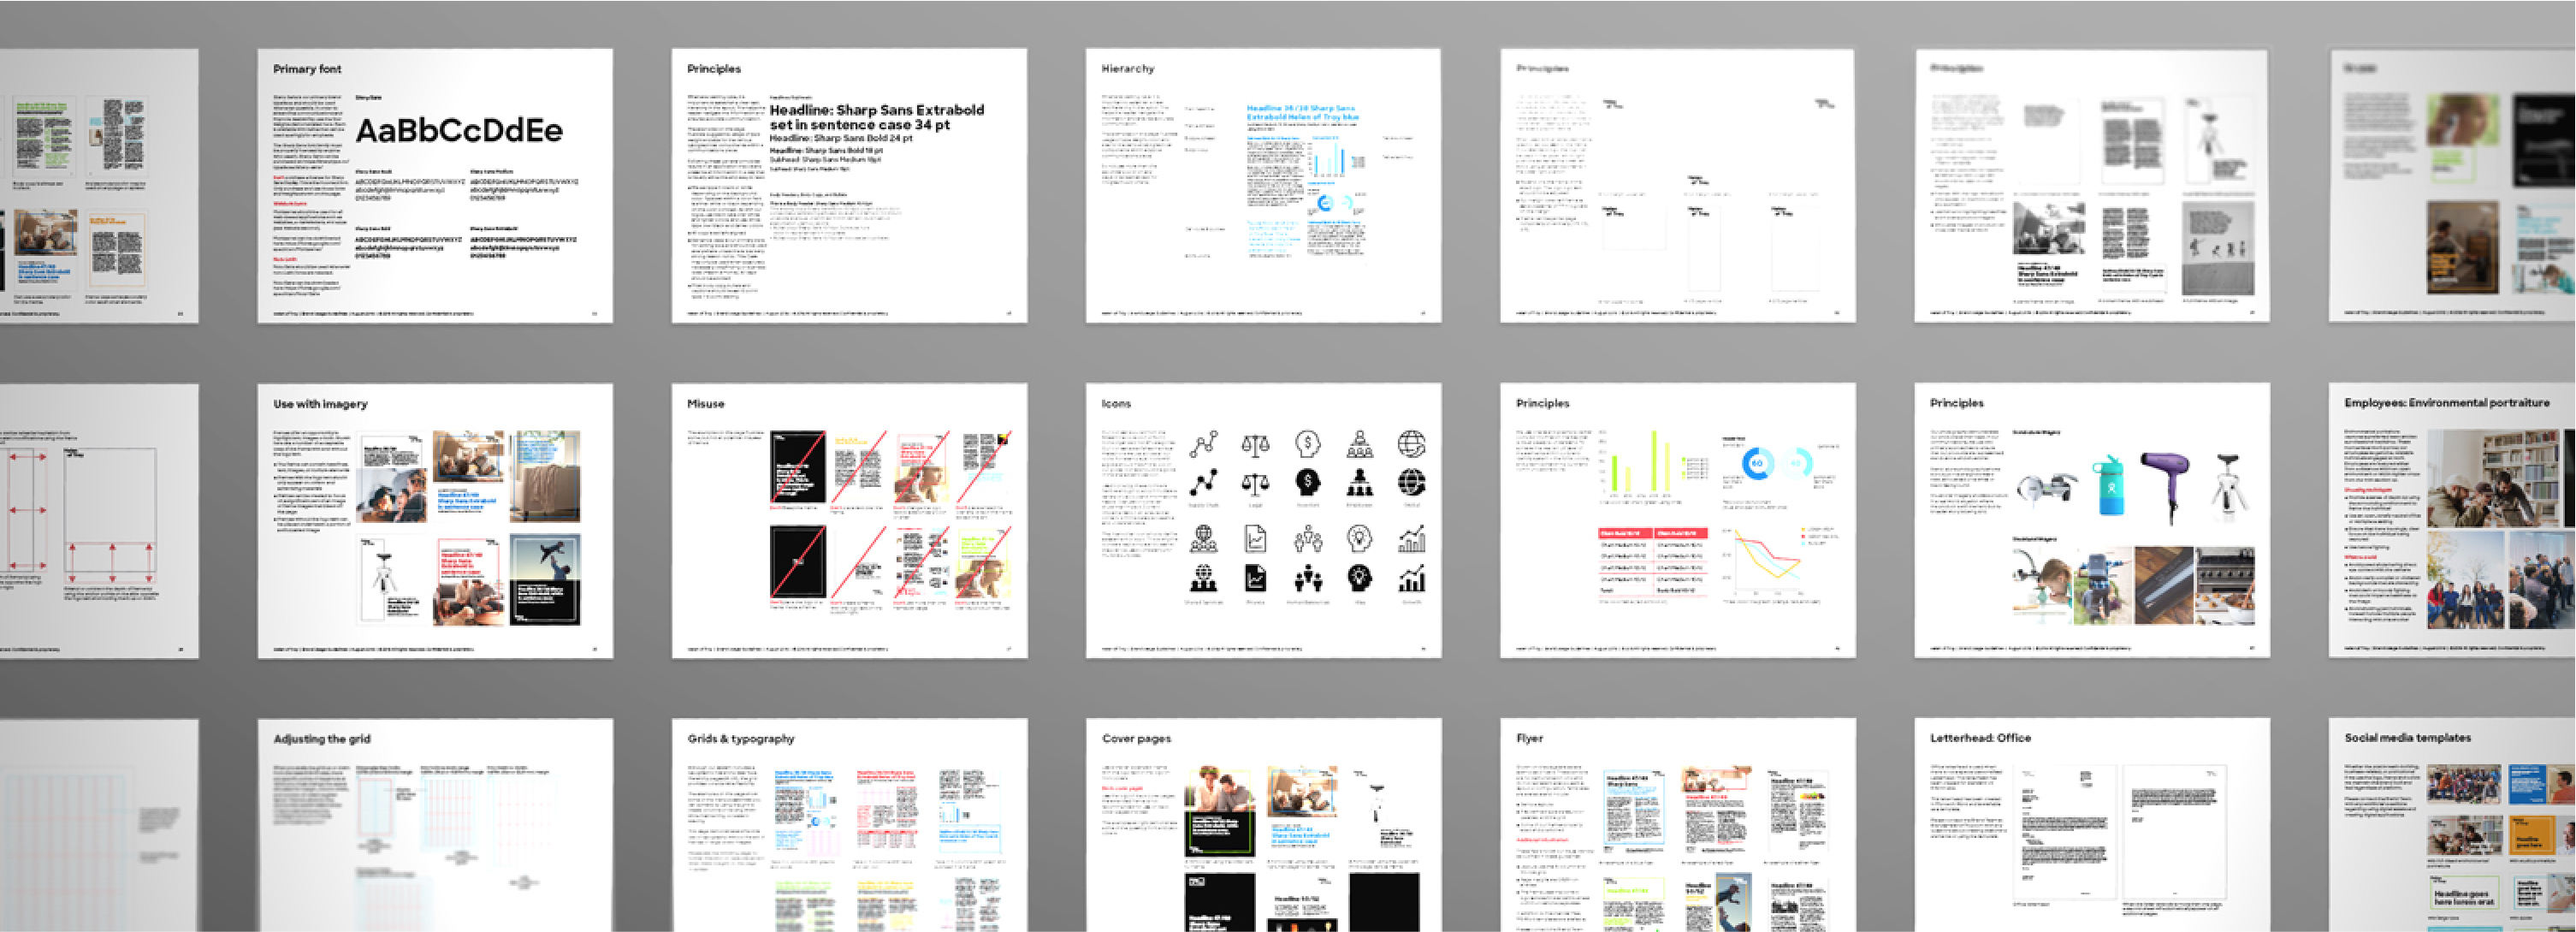Screen dimensions: 2576x932
Task: Click 'Headline: Sharp Sans Extrabold' sample text
Action: coord(876,110)
